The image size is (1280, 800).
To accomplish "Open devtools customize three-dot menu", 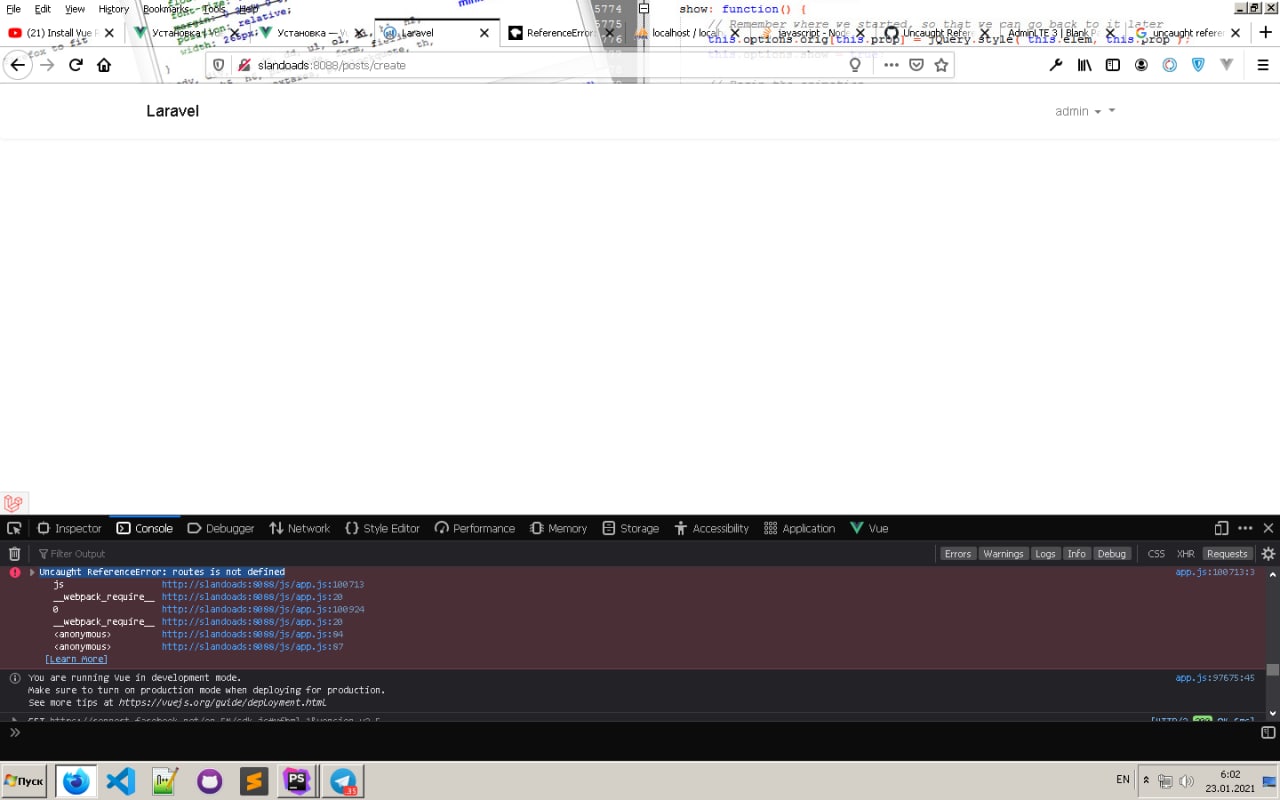I will [1245, 528].
